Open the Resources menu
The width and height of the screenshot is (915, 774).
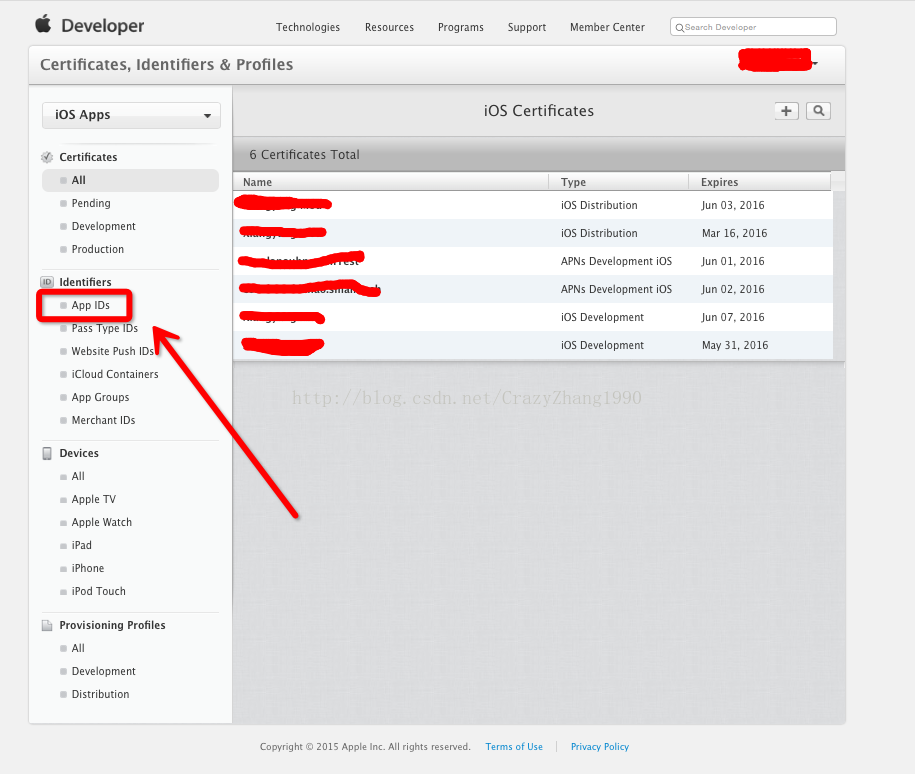[x=389, y=27]
